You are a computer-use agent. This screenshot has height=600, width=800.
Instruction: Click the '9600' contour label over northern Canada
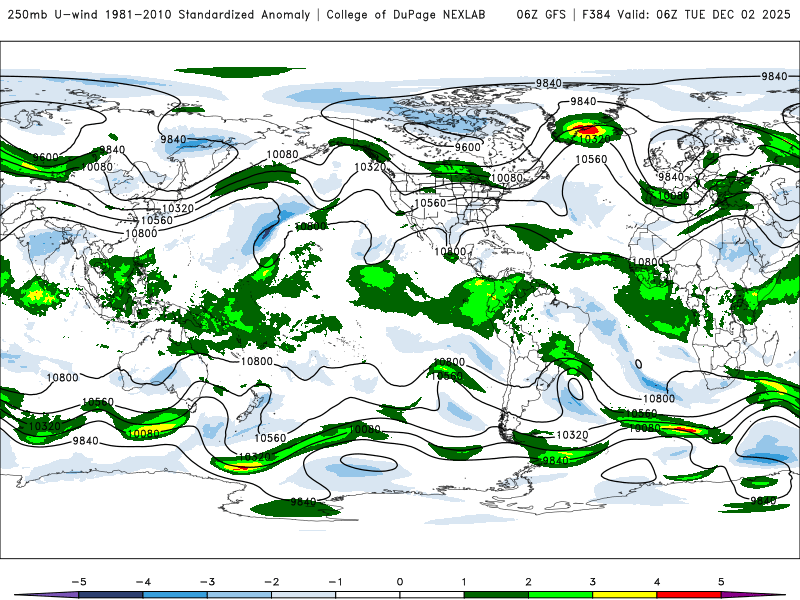pyautogui.click(x=468, y=147)
